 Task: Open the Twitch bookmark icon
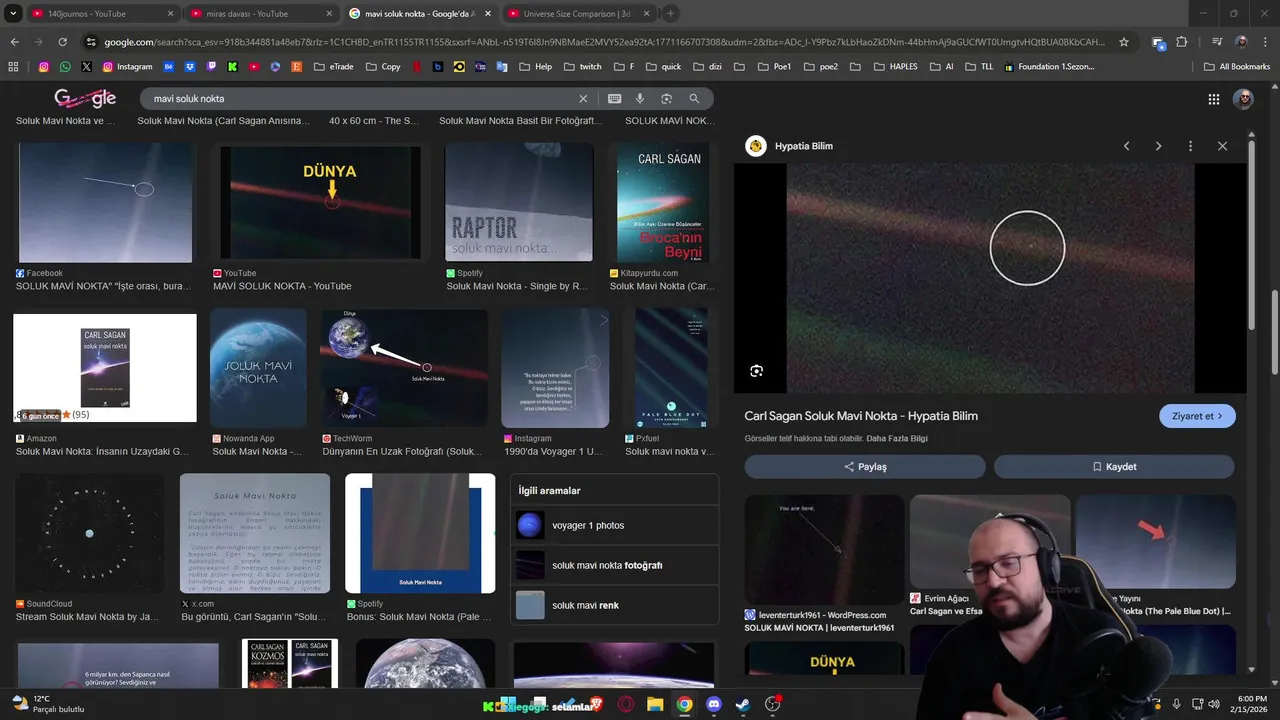(211, 67)
